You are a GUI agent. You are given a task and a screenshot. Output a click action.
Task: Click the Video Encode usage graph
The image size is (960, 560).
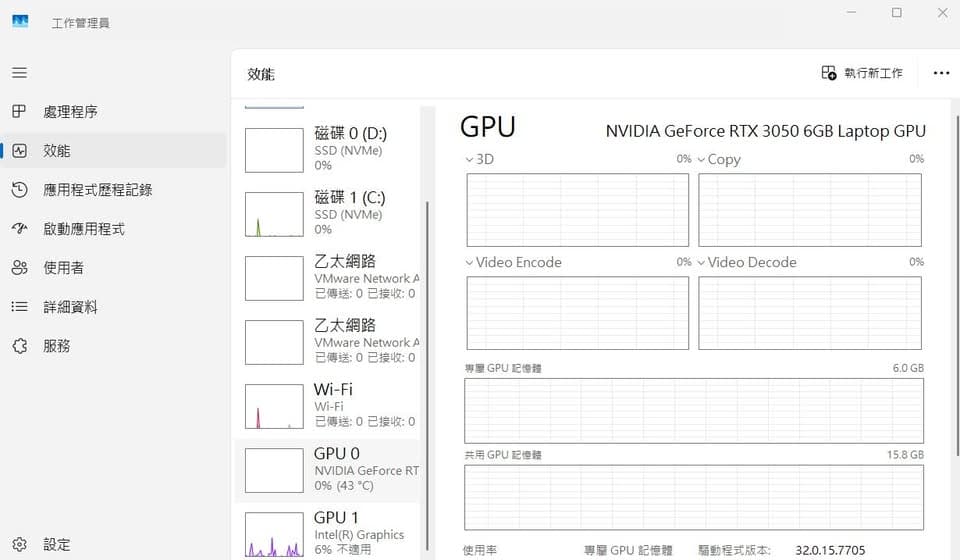pos(577,313)
